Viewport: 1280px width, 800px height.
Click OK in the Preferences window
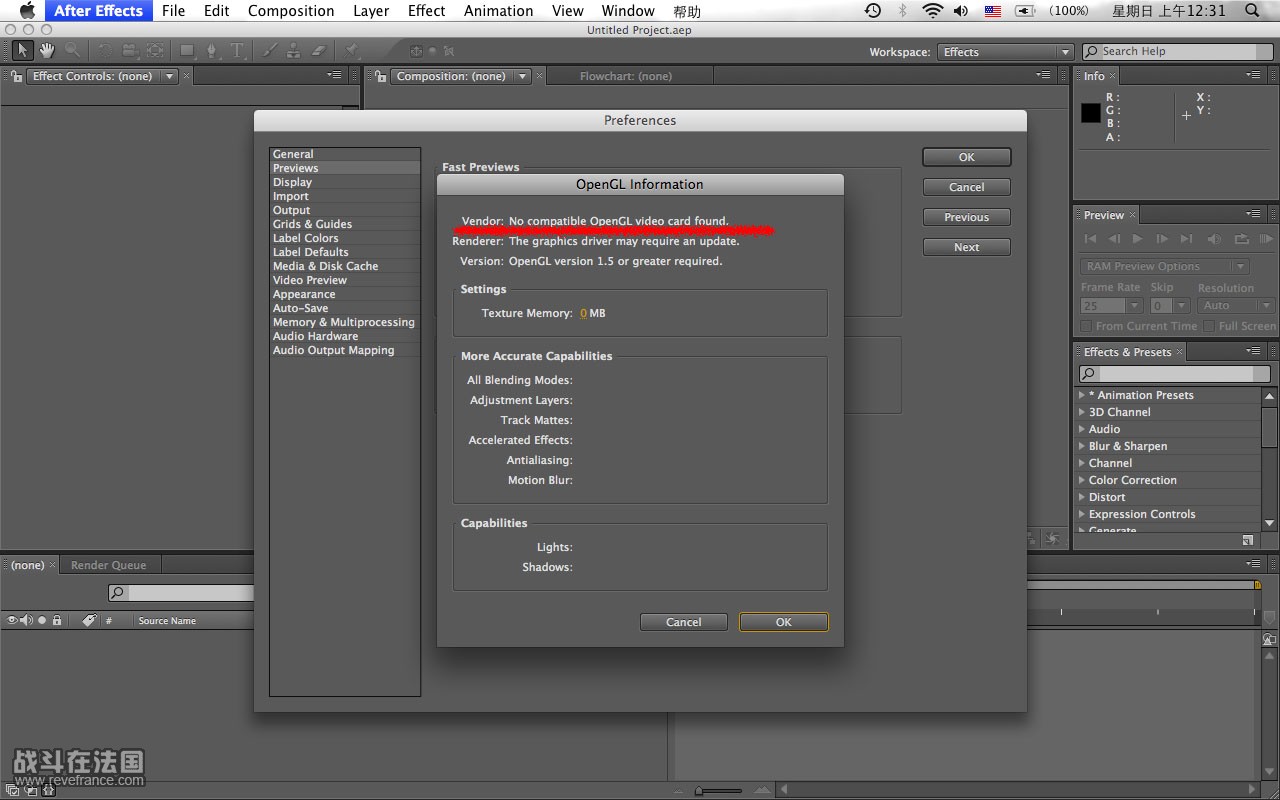click(x=967, y=157)
